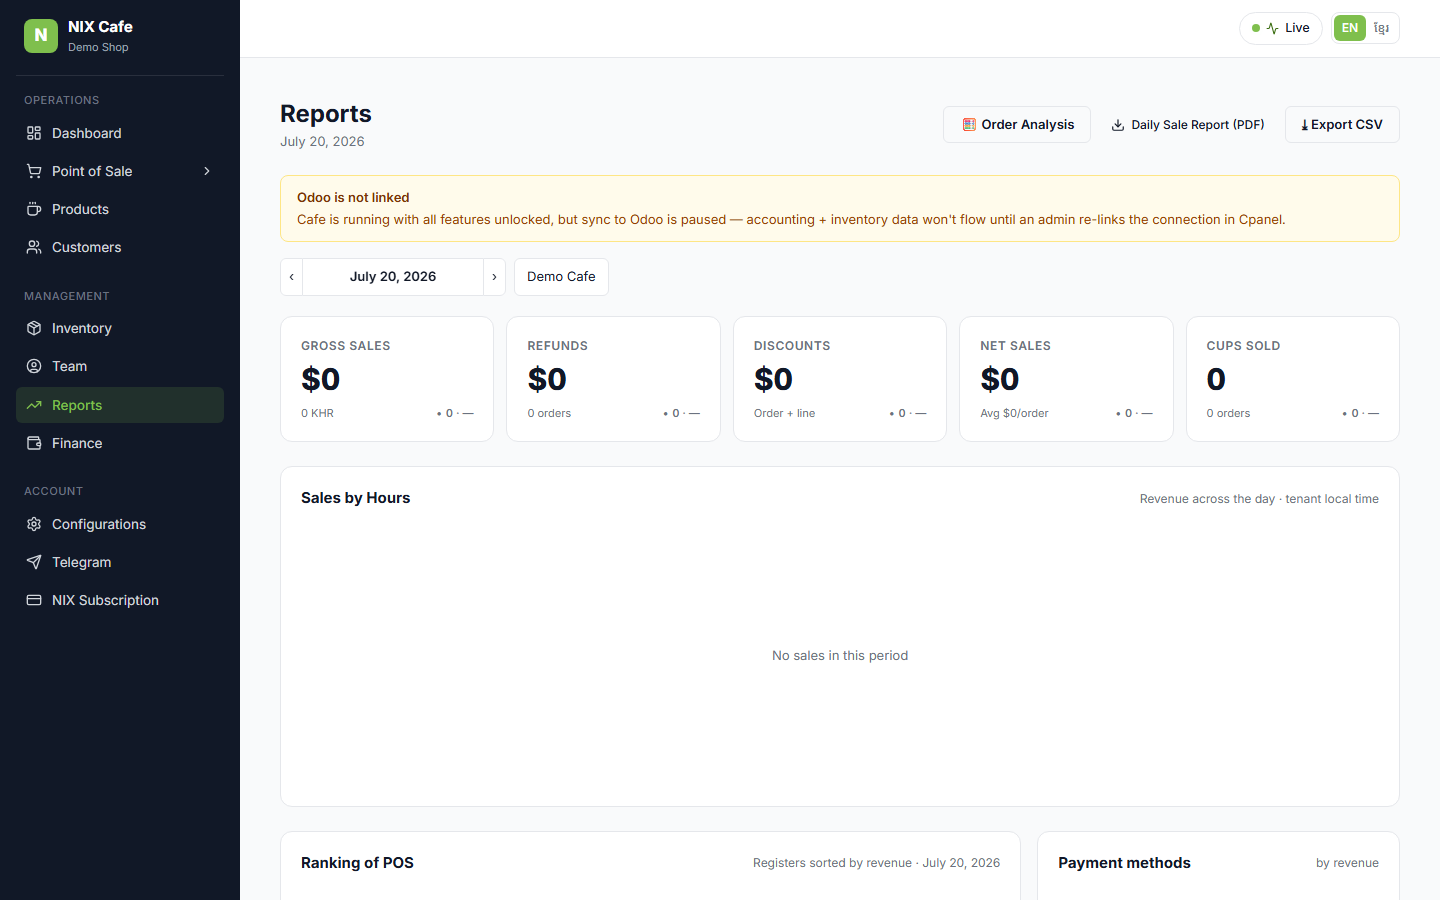Select the Reports sidebar item

click(x=120, y=405)
